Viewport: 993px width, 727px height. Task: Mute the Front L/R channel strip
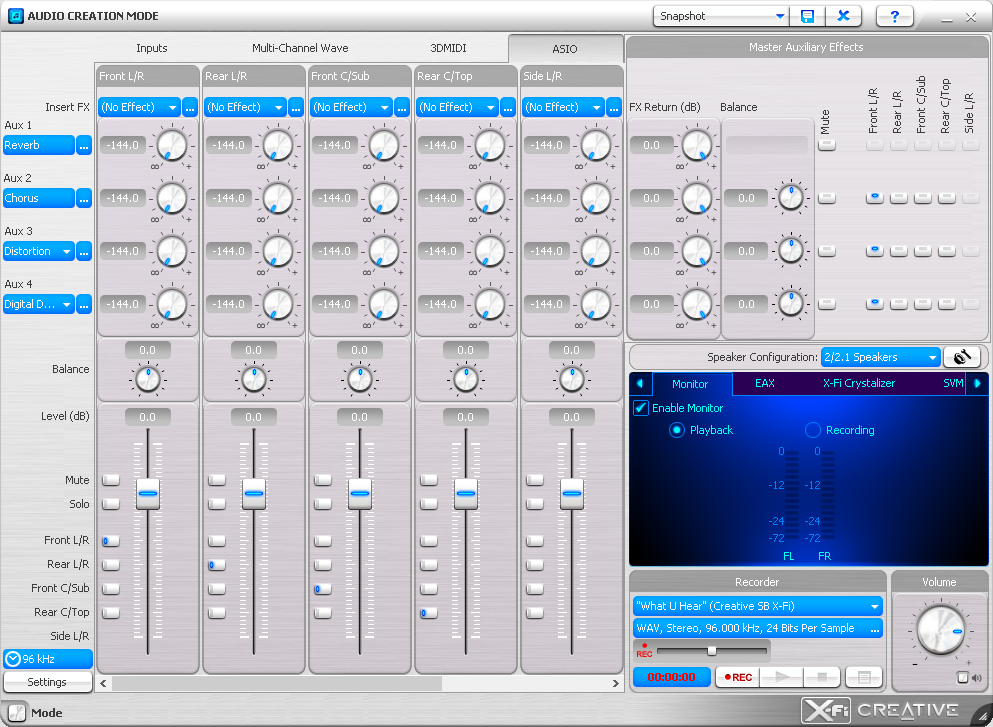(x=110, y=480)
